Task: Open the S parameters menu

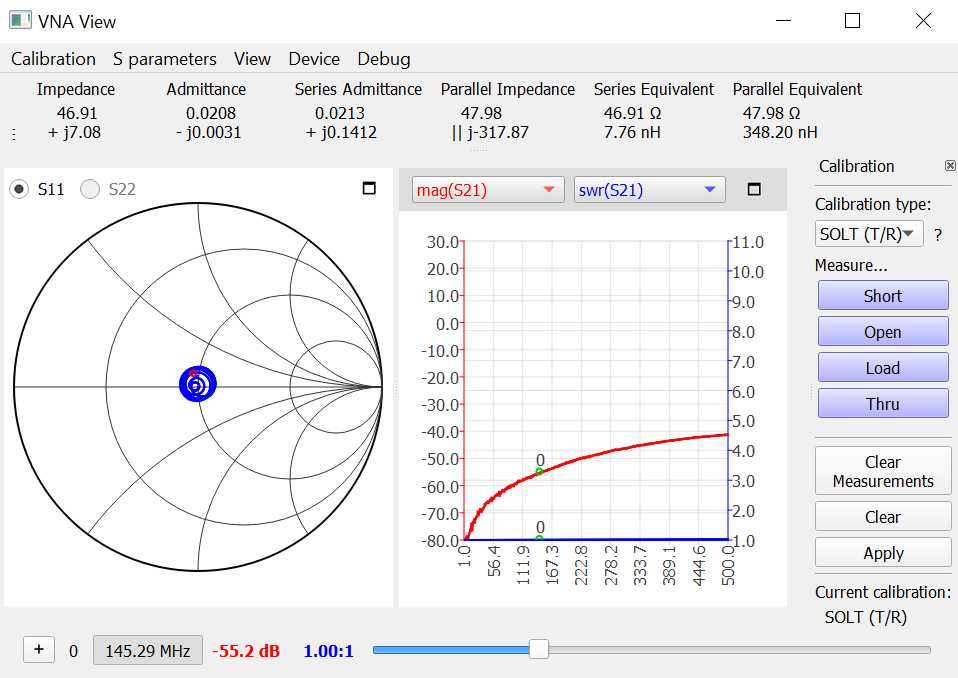Action: [x=164, y=59]
